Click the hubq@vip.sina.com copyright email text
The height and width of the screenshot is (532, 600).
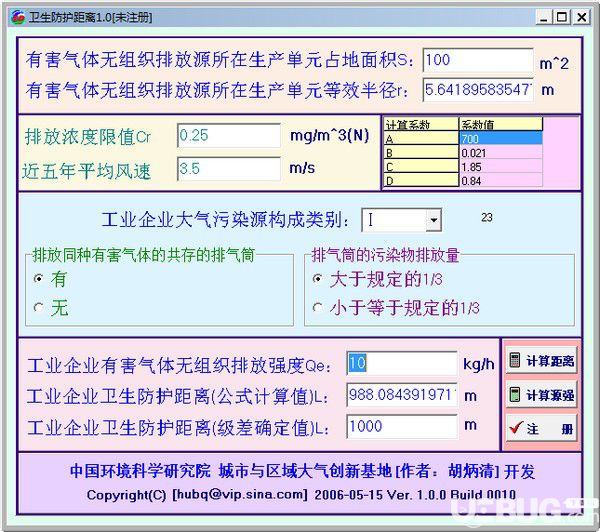point(240,494)
